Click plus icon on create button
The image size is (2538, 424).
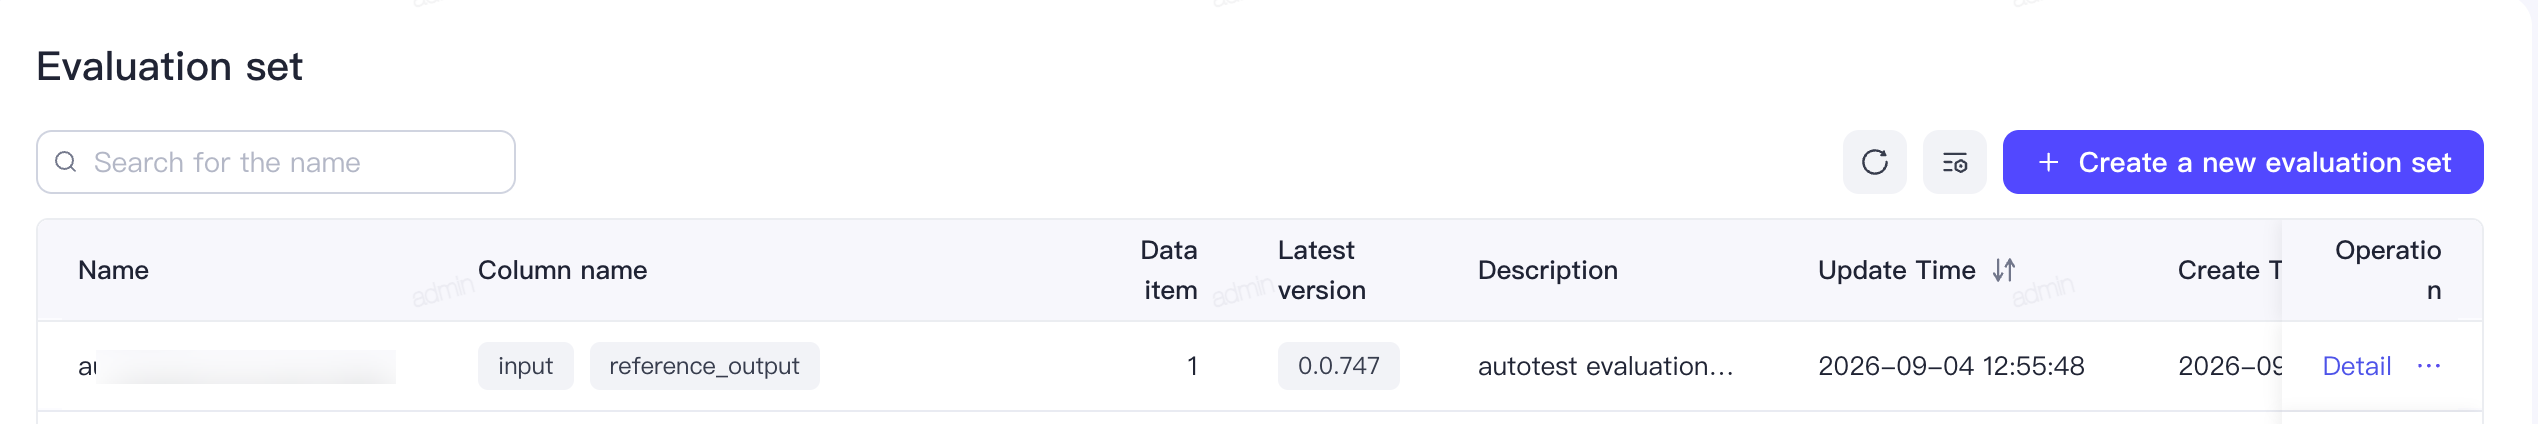point(2048,162)
